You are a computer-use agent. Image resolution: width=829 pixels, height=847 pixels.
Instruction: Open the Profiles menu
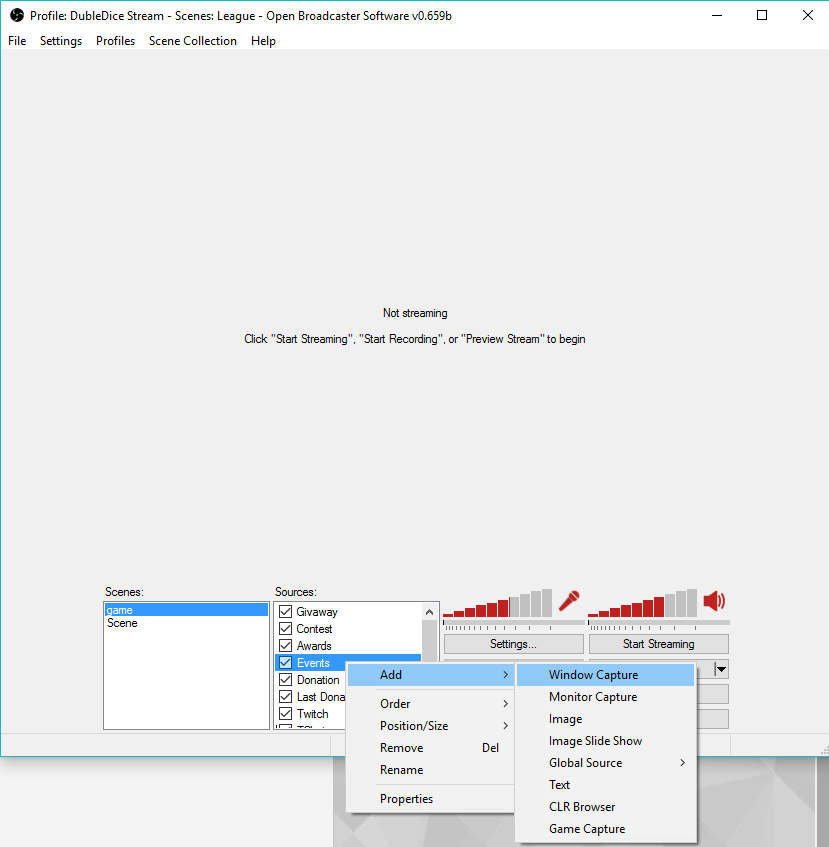click(116, 41)
